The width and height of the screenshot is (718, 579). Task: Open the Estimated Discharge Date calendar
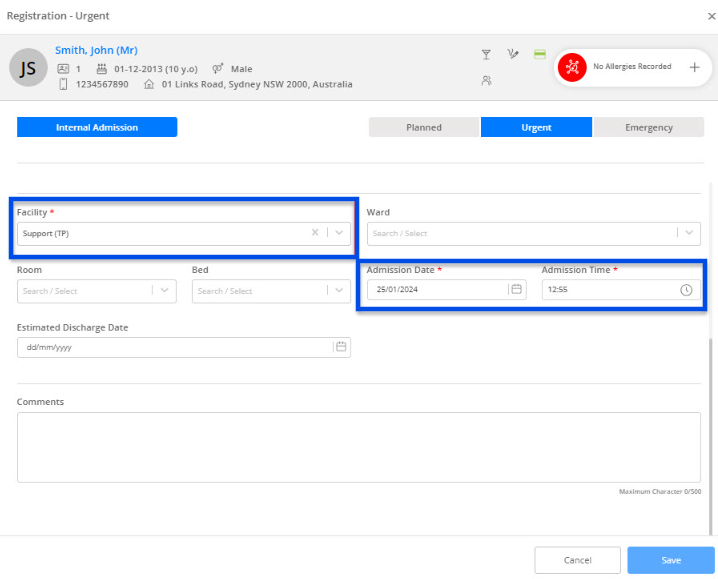tap(340, 347)
